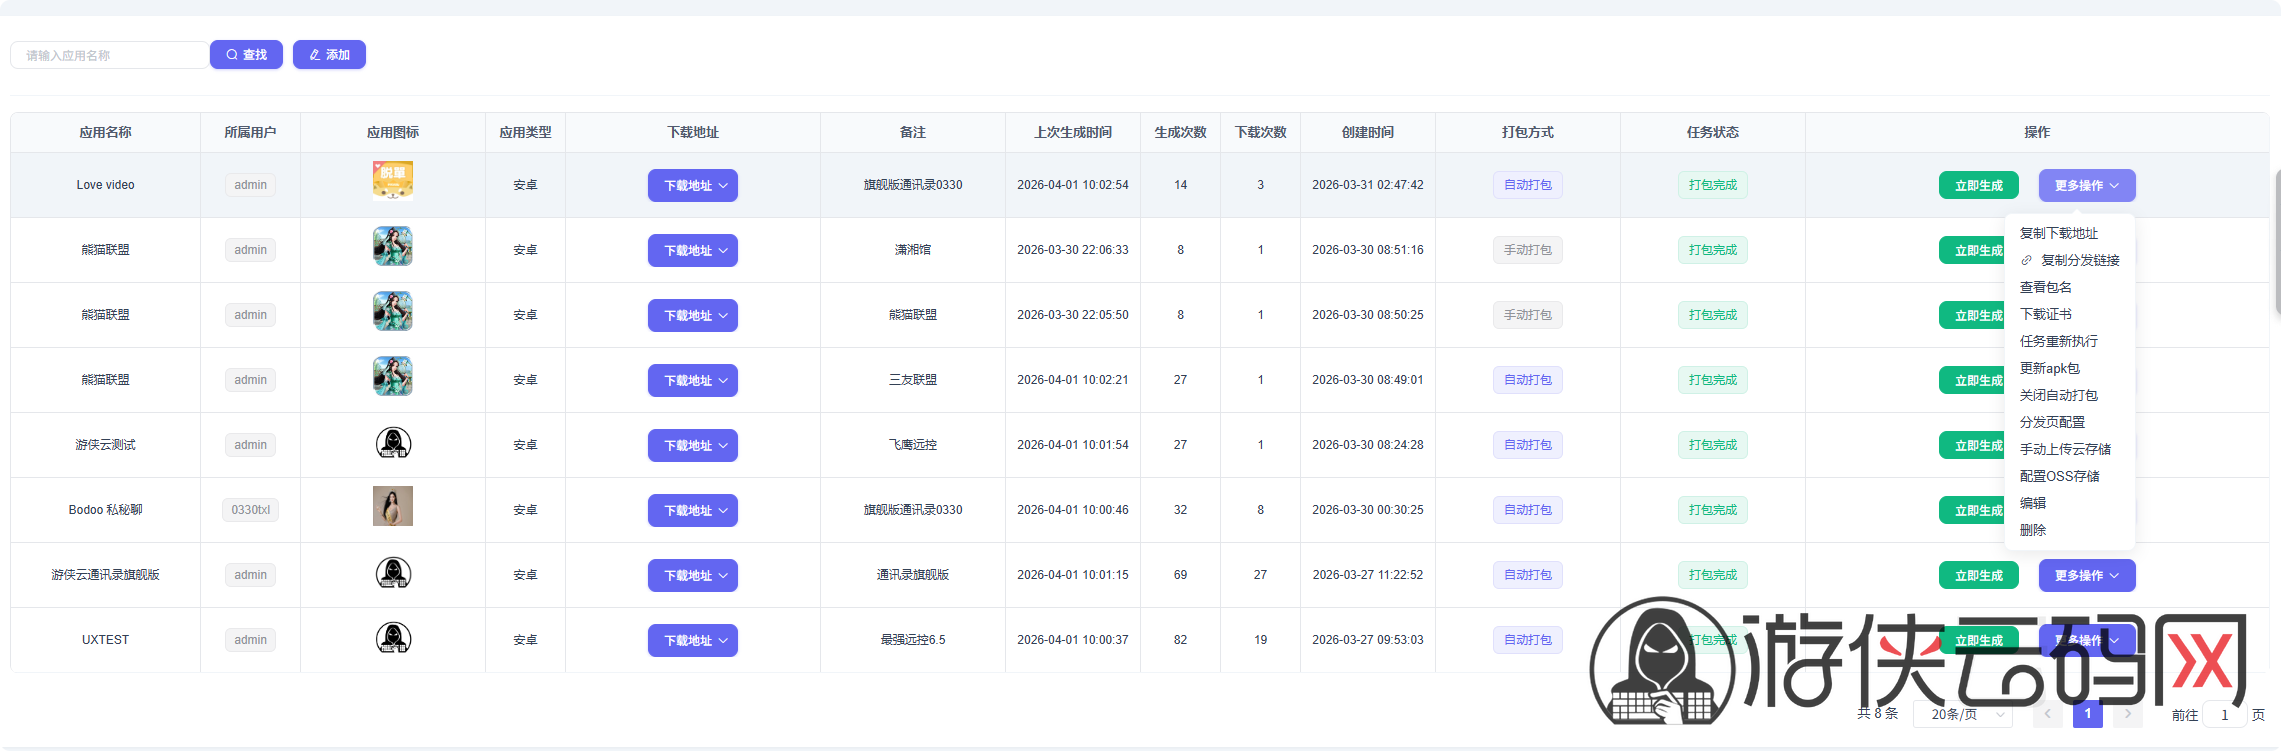Select 删除 from the operations menu
The width and height of the screenshot is (2281, 751).
point(2032,530)
